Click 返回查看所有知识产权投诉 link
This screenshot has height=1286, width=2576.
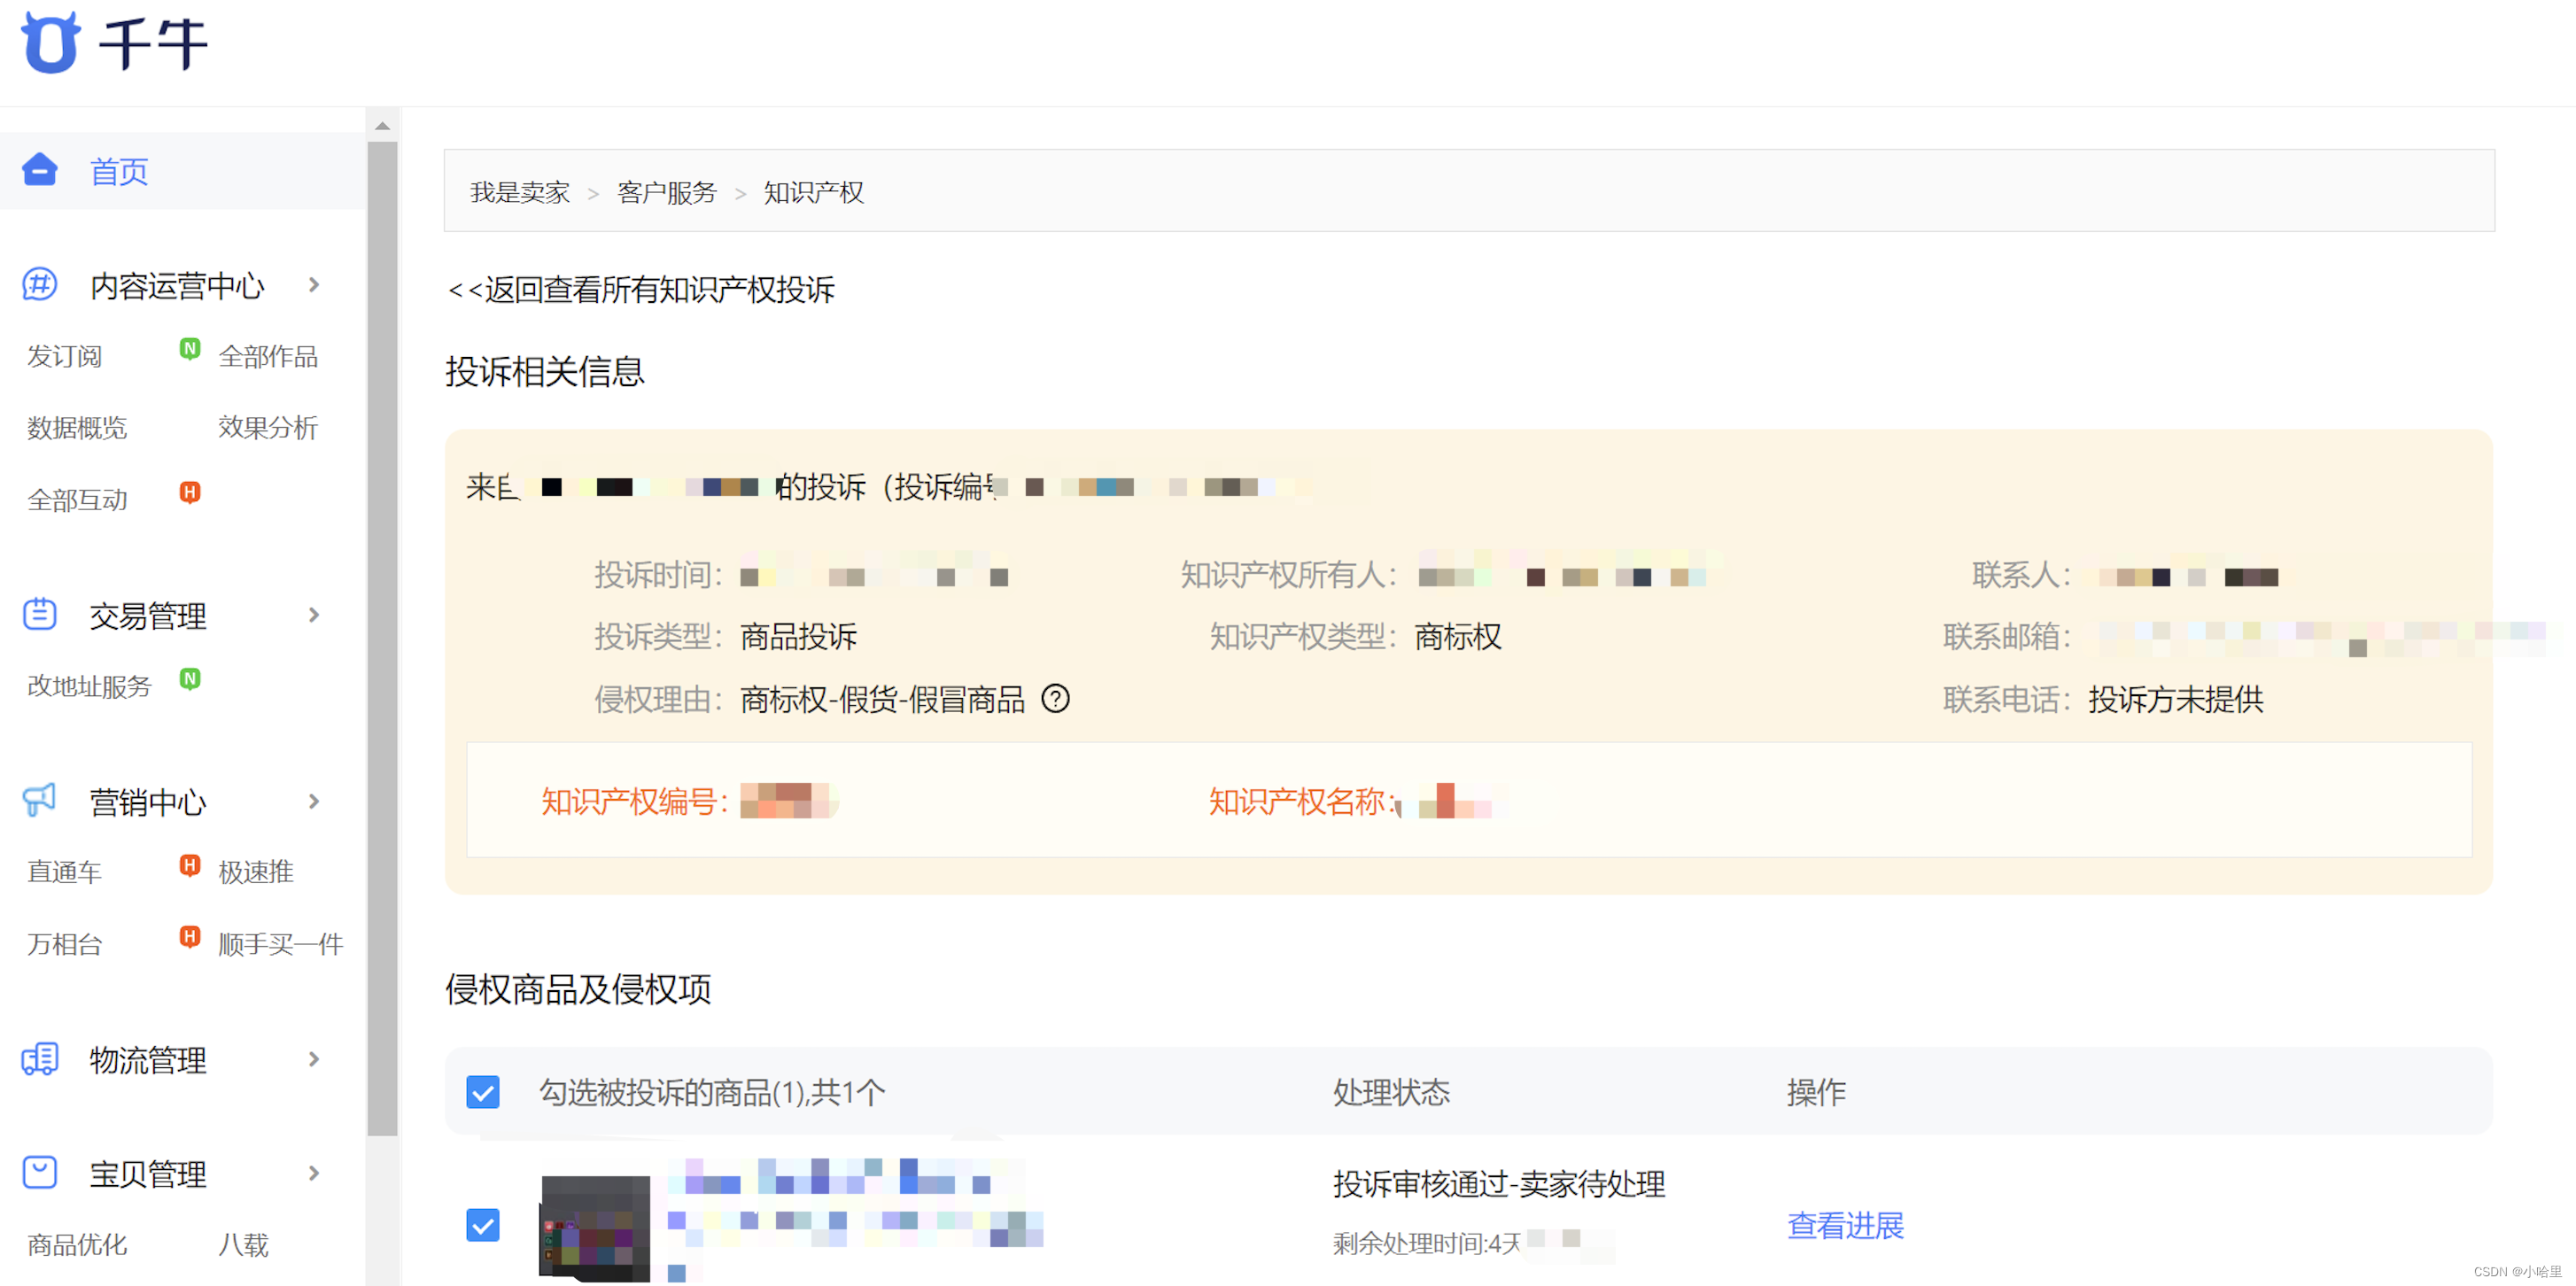[x=641, y=290]
